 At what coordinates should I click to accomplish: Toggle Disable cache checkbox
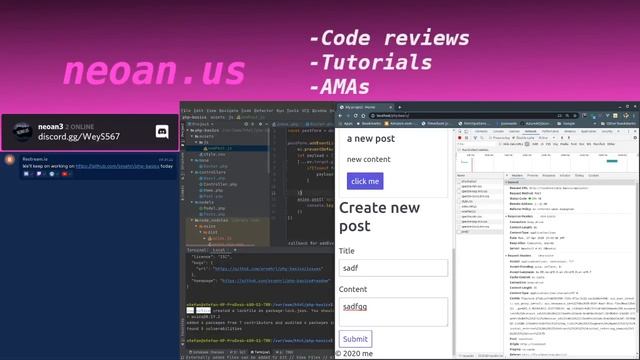[x=513, y=138]
